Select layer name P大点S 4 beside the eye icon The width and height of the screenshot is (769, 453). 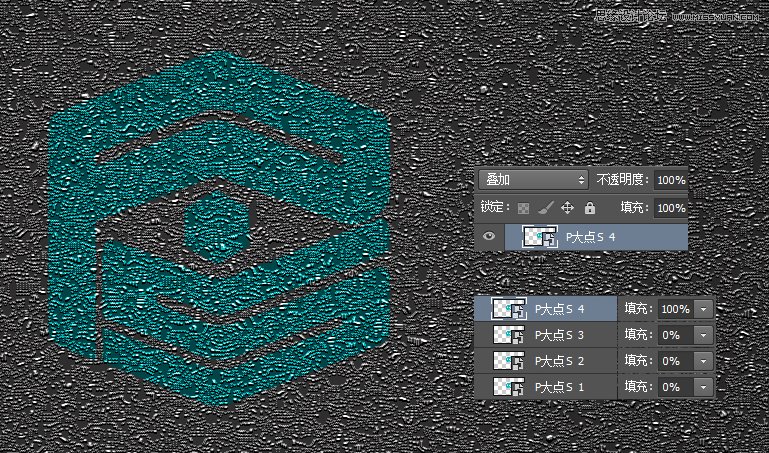coord(590,237)
